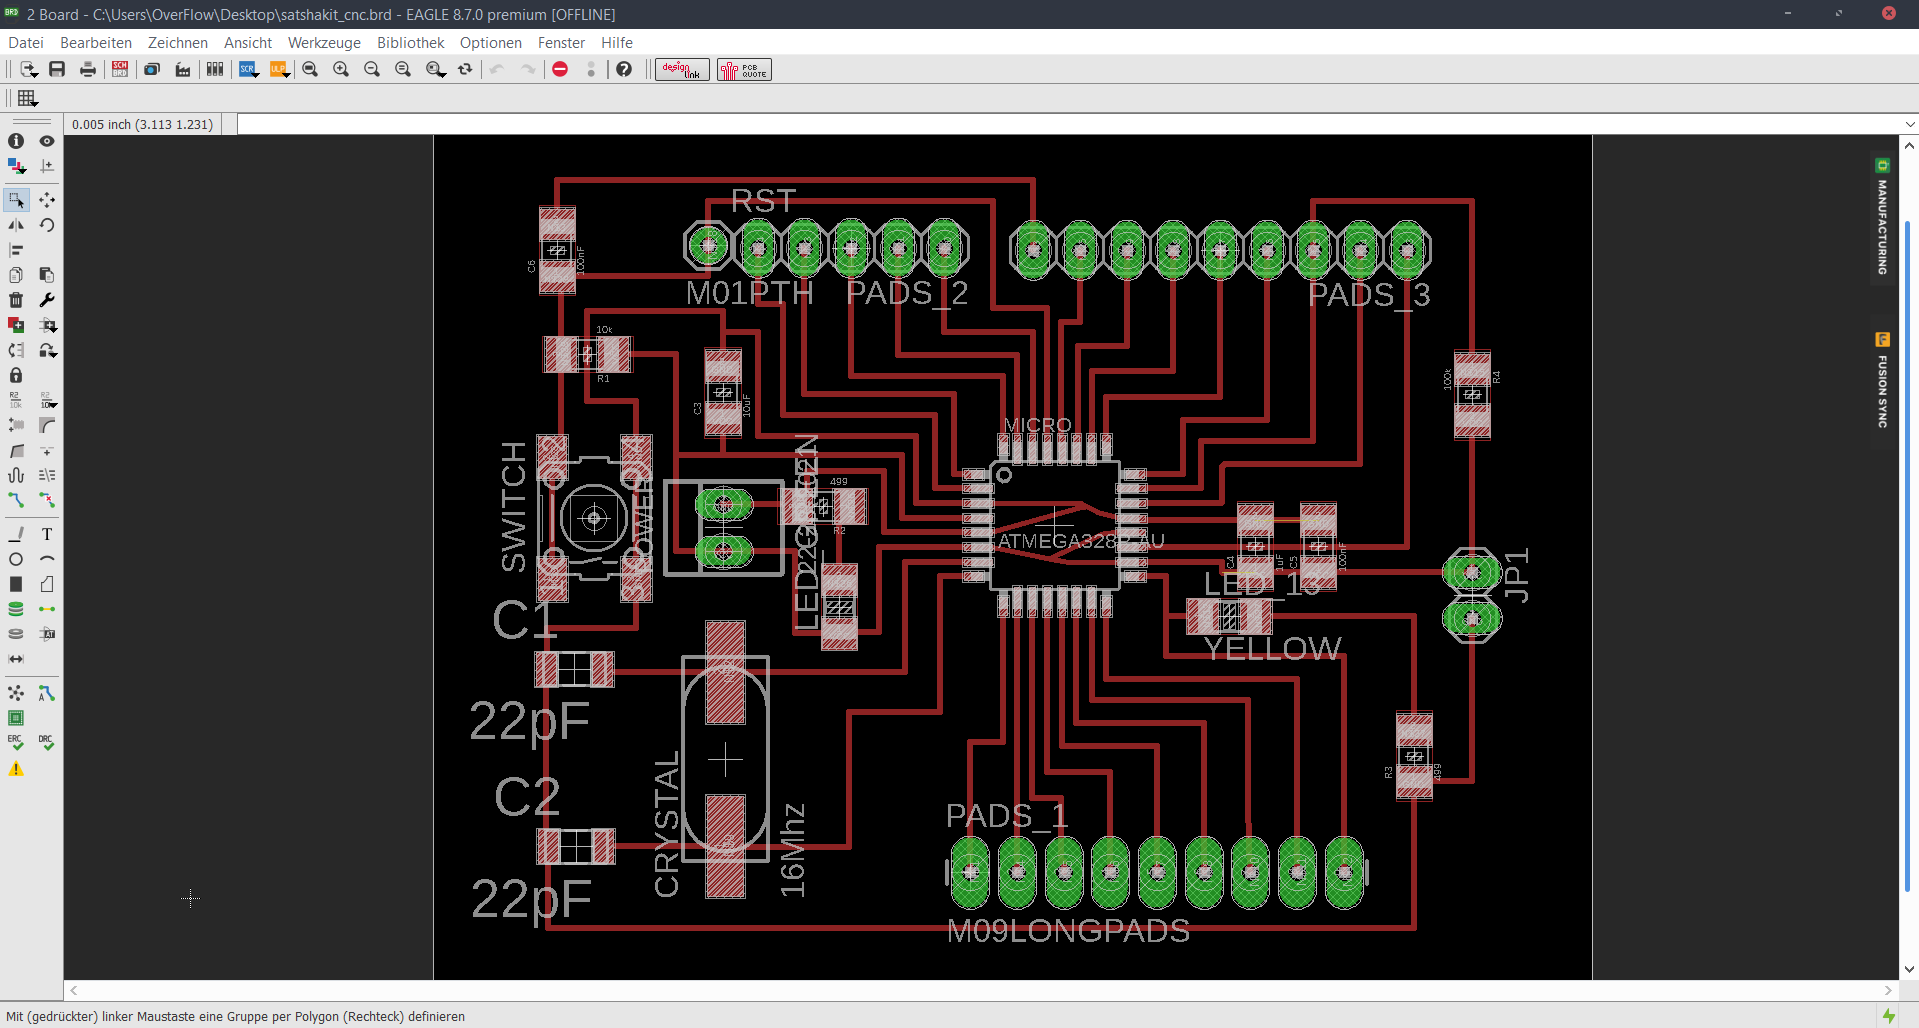Run the DRC design rule check
1919x1028 pixels.
tap(47, 743)
